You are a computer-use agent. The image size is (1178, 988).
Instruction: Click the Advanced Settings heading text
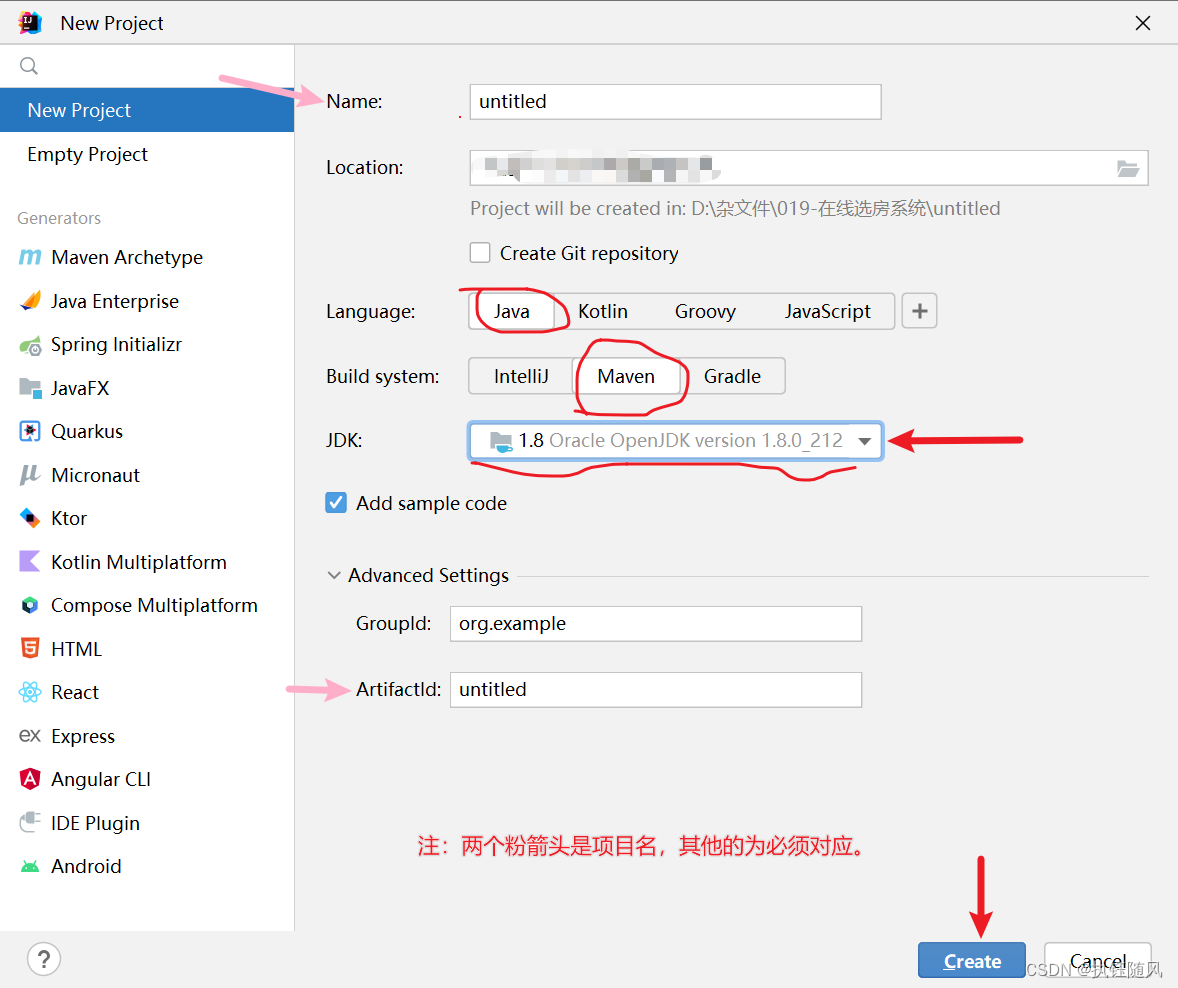(428, 576)
